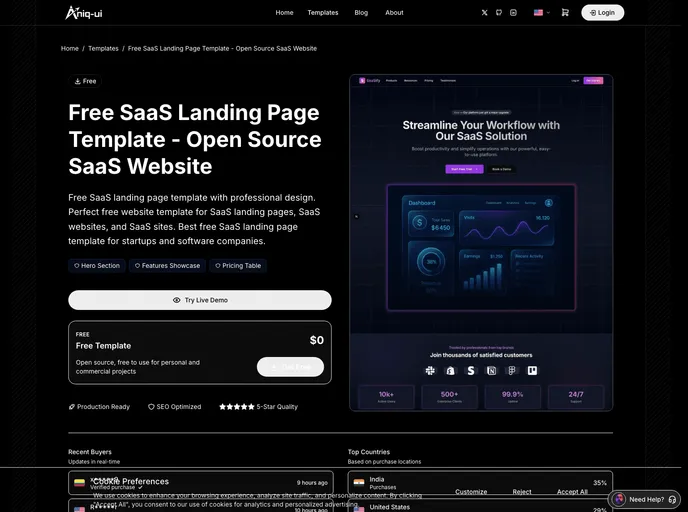Go to Home in top navigation
Viewport: 688px width, 512px height.
pyautogui.click(x=284, y=13)
